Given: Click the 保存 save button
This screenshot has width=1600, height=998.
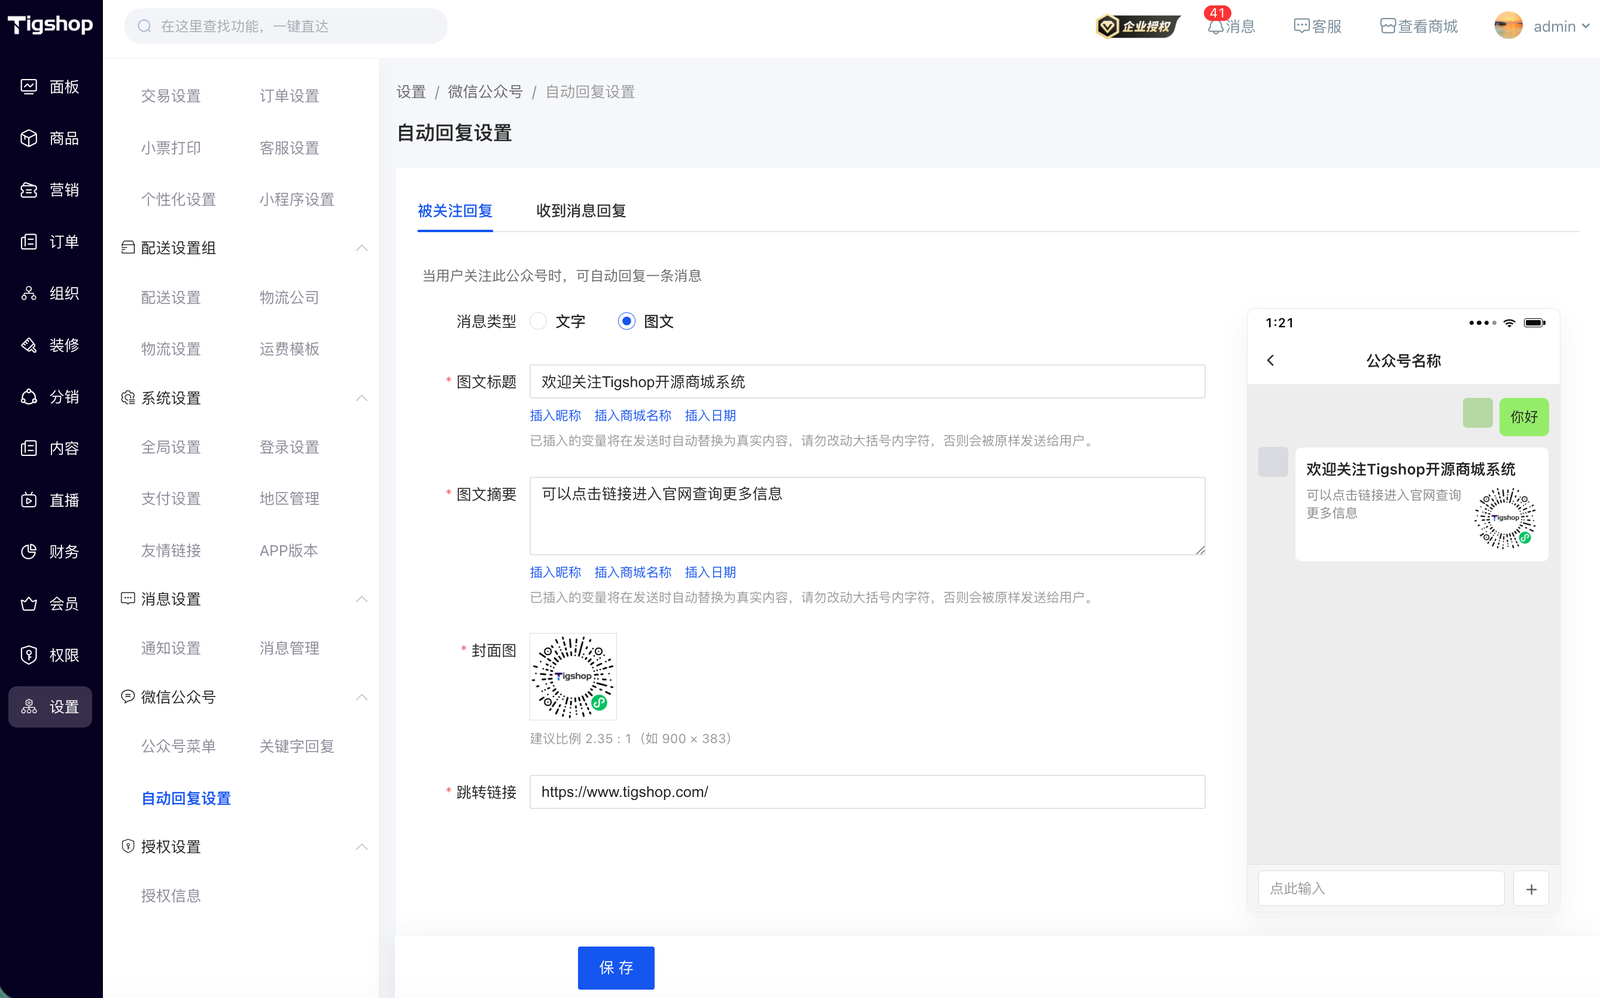Looking at the screenshot, I should (616, 967).
